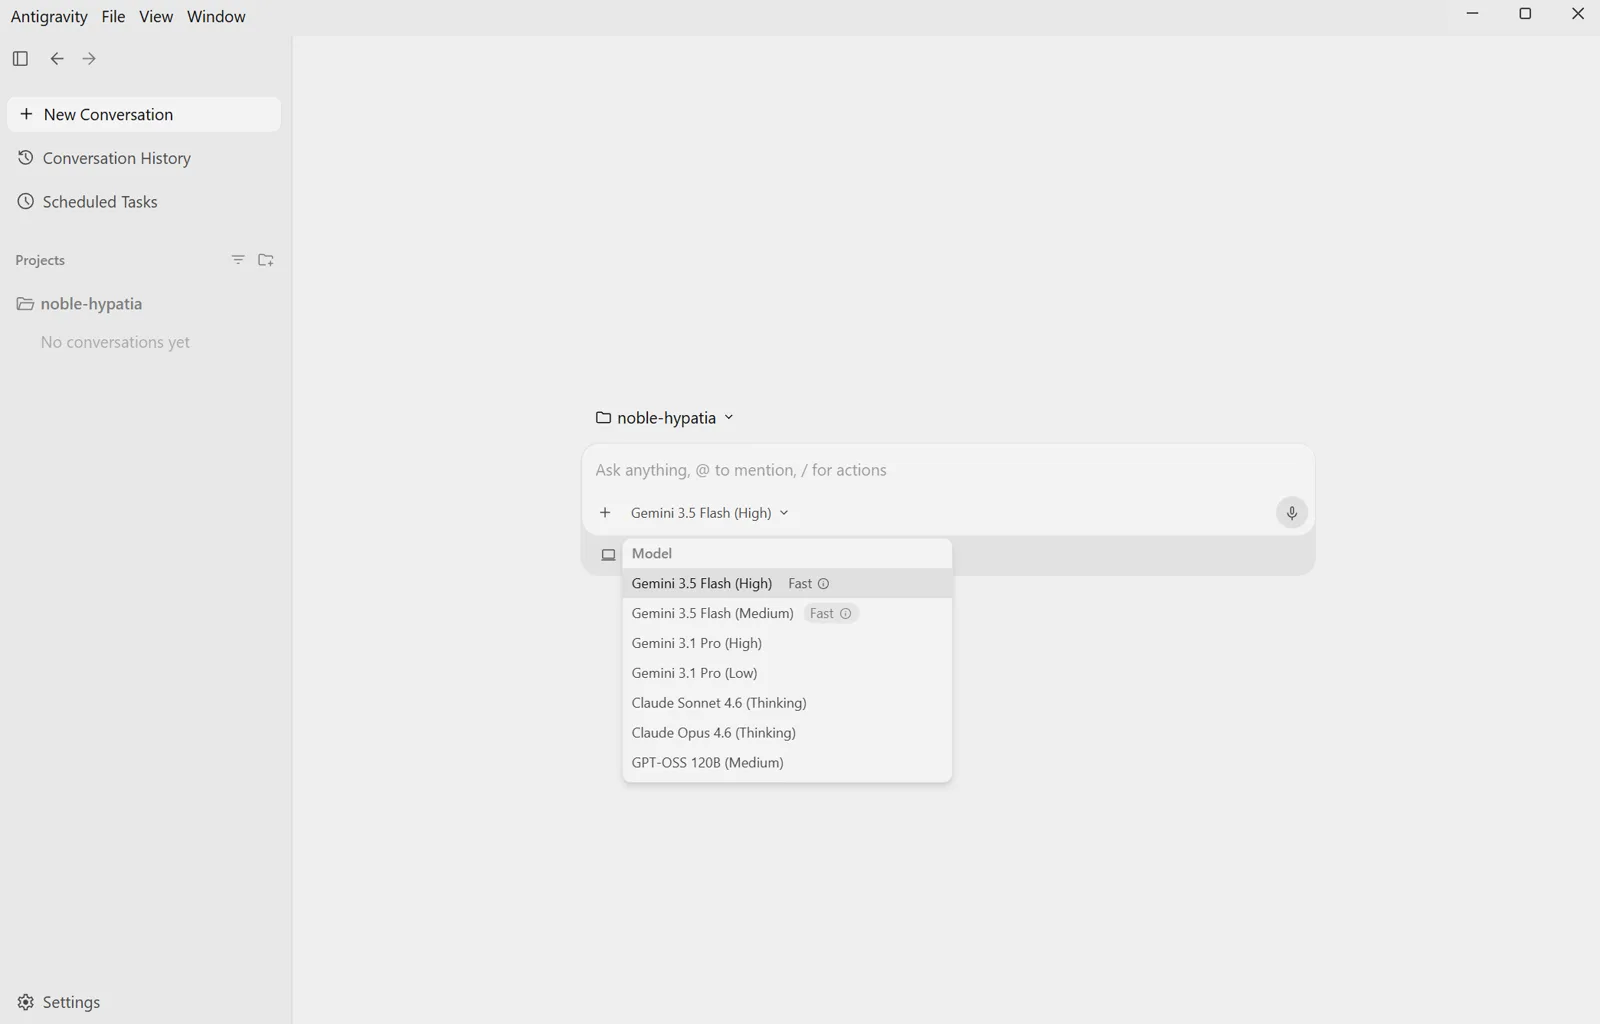Select Gemini 3.5 Flash (Medium) model
This screenshot has width=1600, height=1024.
[x=787, y=613]
